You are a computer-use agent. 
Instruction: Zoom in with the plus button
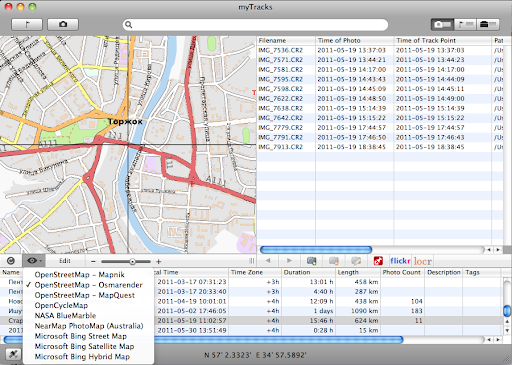click(159, 262)
